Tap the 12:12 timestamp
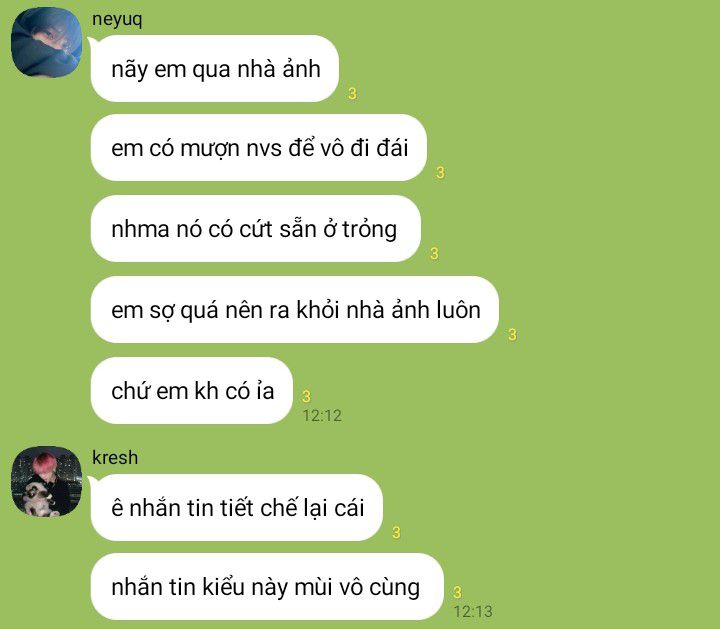The image size is (720, 629). pyautogui.click(x=322, y=416)
